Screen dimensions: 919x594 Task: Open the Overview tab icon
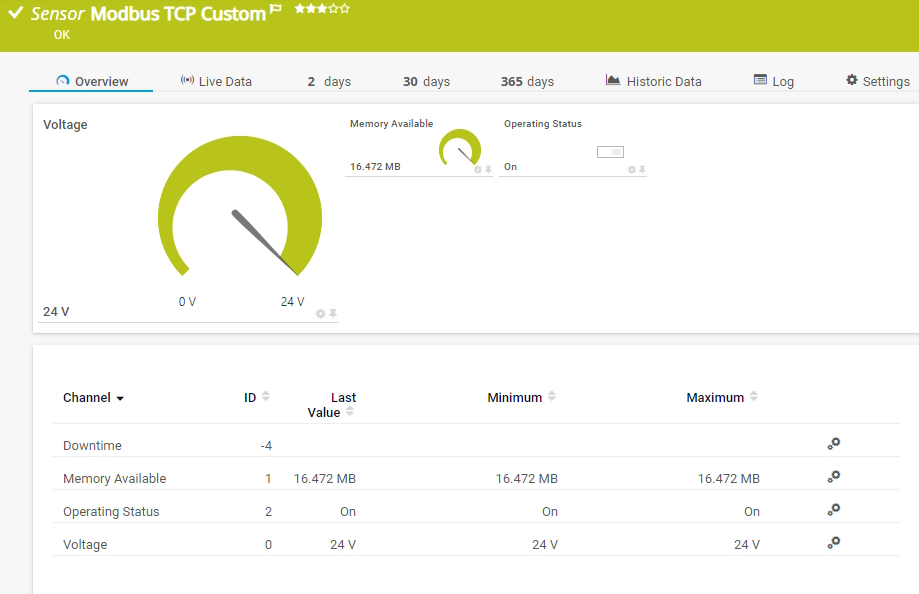click(x=62, y=80)
